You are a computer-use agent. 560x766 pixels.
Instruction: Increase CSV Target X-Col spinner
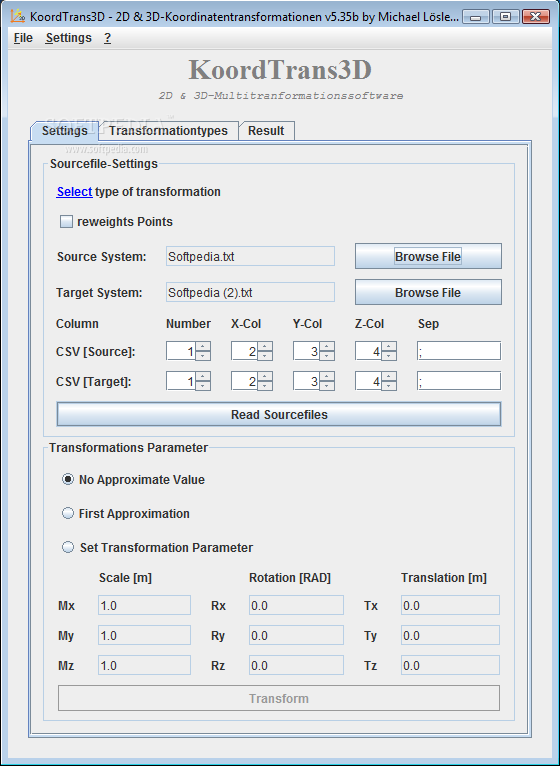tap(265, 376)
